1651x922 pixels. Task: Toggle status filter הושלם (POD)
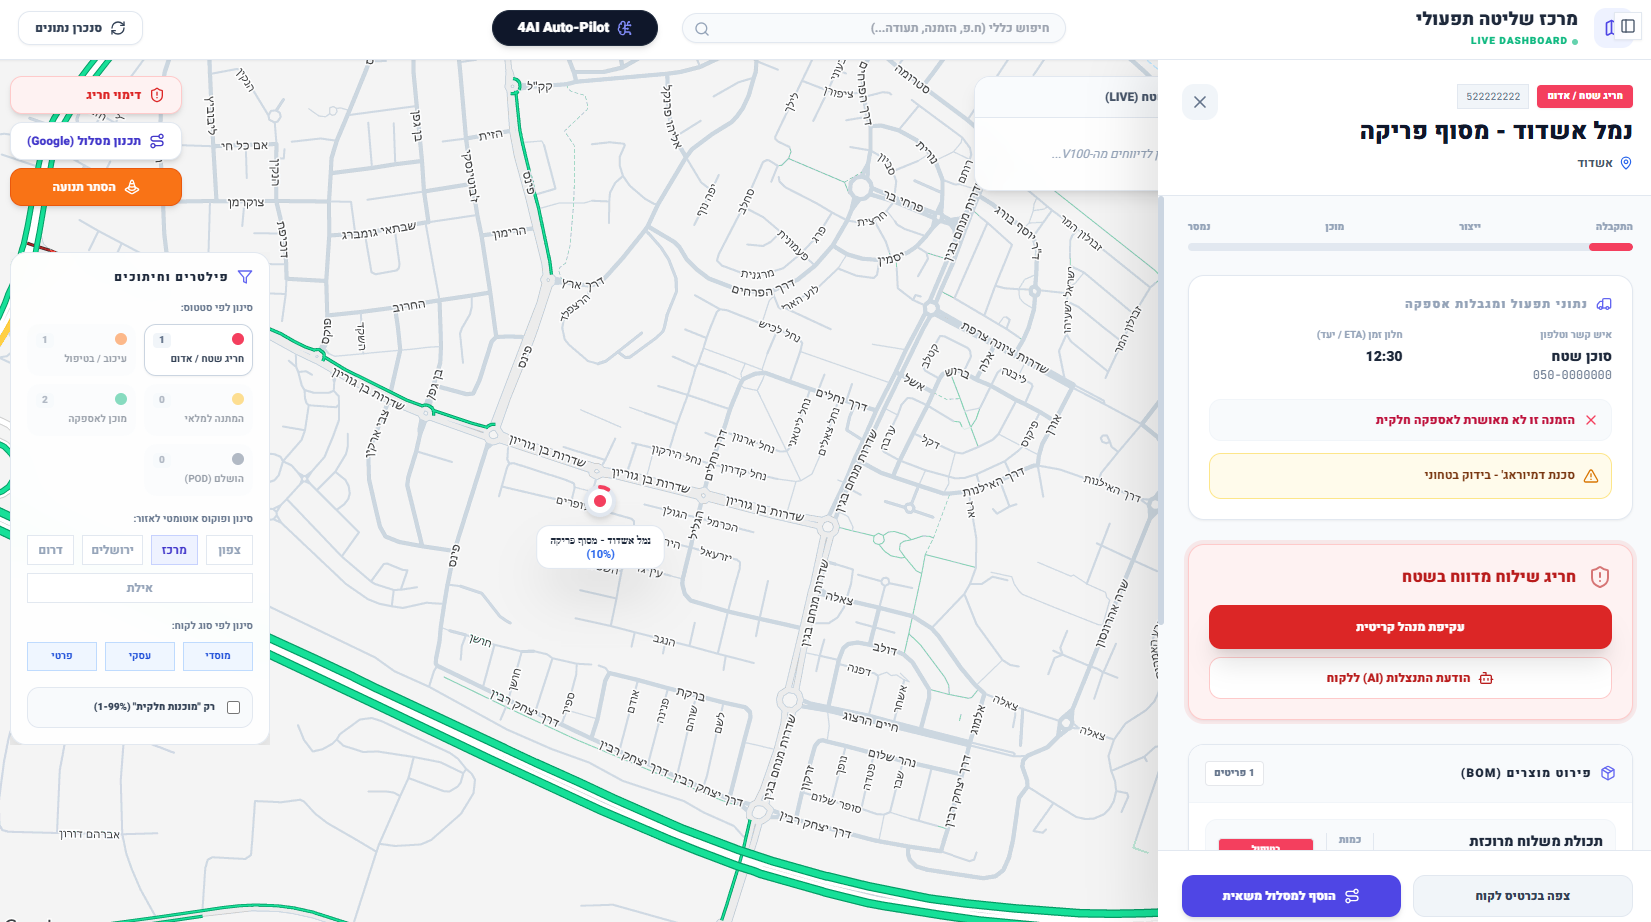click(198, 470)
